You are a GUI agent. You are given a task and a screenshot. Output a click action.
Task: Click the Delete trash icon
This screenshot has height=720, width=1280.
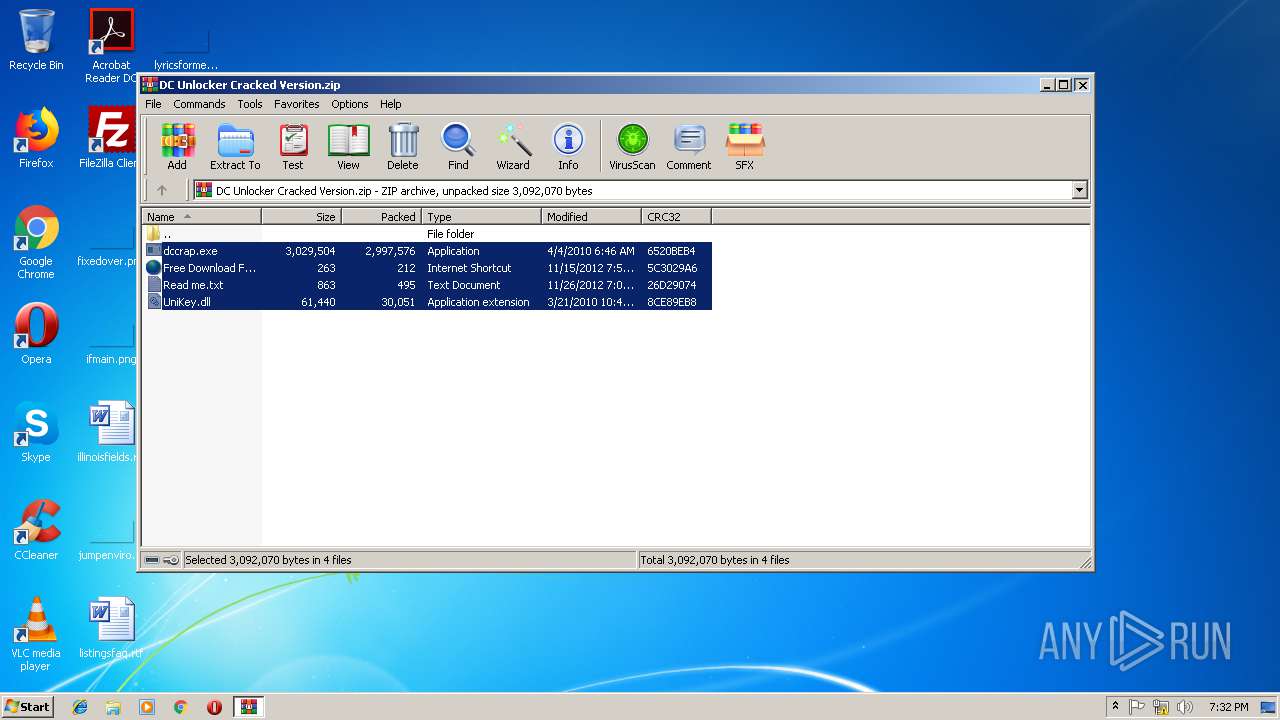[403, 147]
